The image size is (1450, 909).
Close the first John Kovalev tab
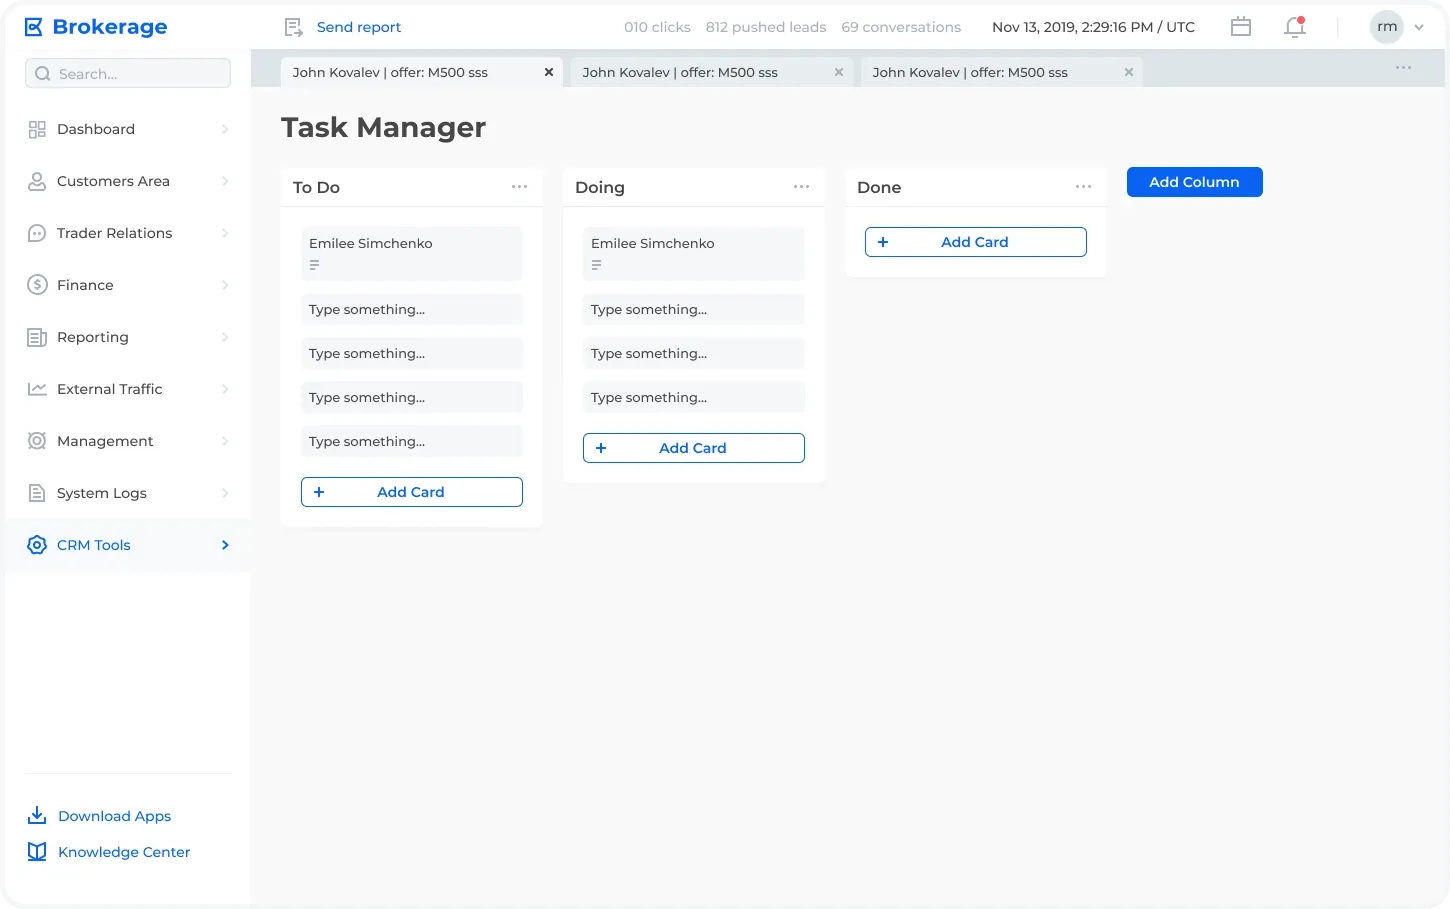coord(549,72)
